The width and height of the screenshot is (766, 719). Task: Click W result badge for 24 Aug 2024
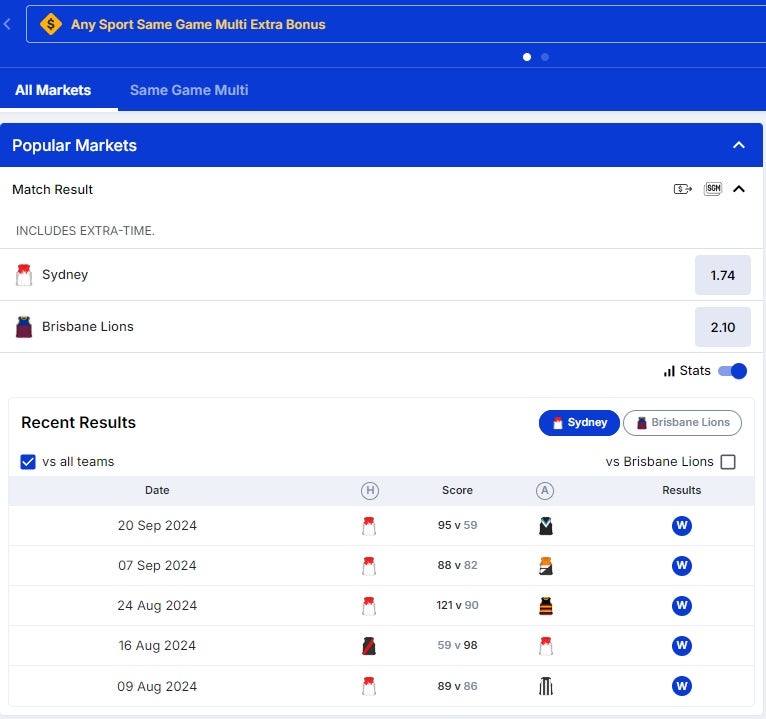click(x=681, y=606)
